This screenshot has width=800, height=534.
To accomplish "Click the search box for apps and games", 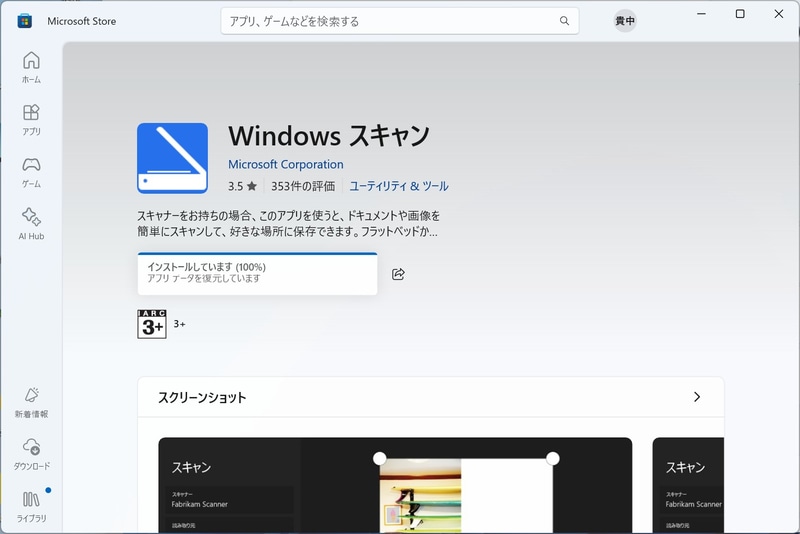I will [x=399, y=21].
